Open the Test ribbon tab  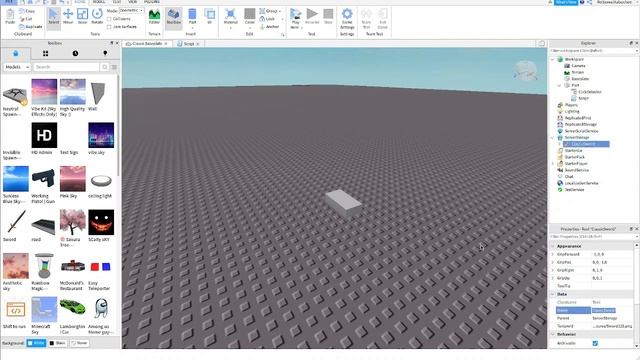click(117, 2)
